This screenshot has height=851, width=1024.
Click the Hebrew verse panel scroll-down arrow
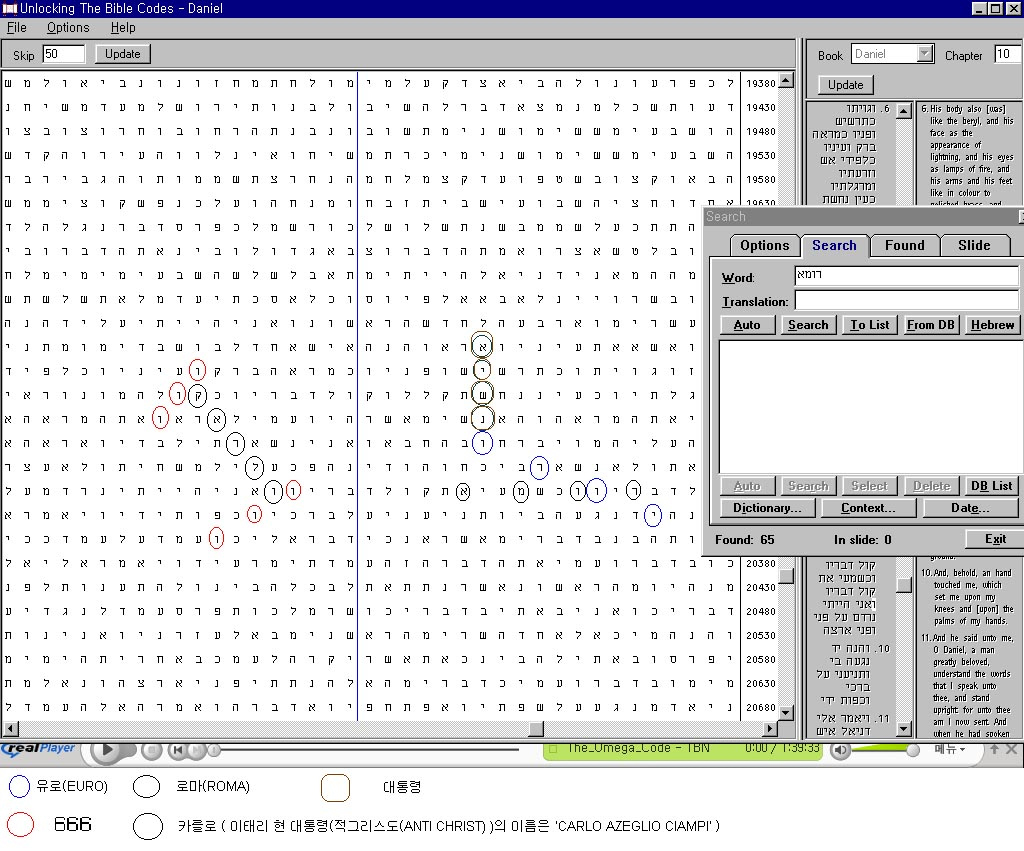(x=904, y=728)
